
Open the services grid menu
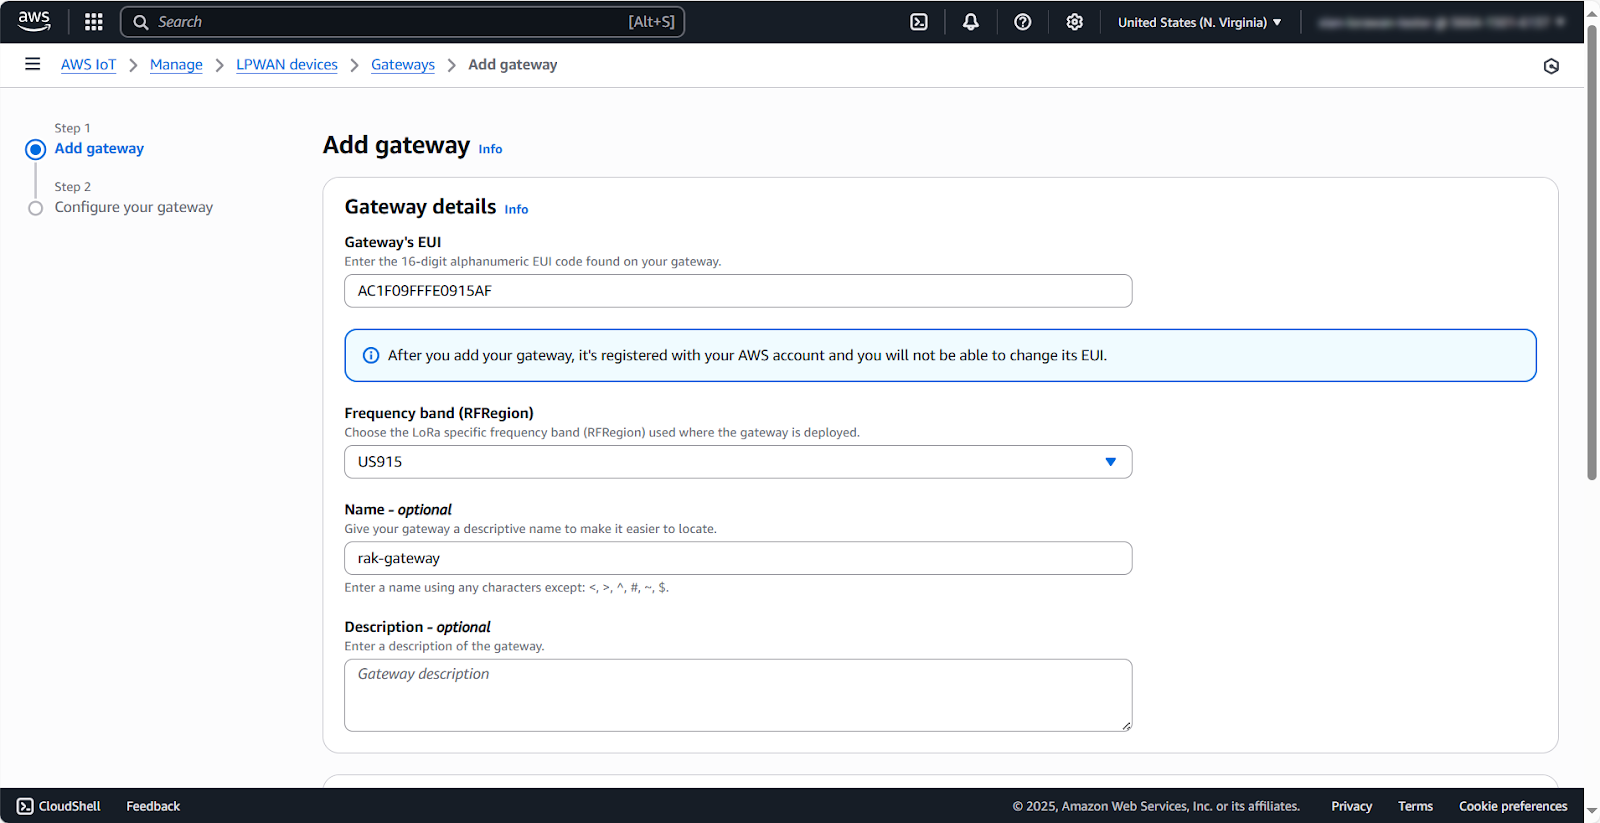94,22
